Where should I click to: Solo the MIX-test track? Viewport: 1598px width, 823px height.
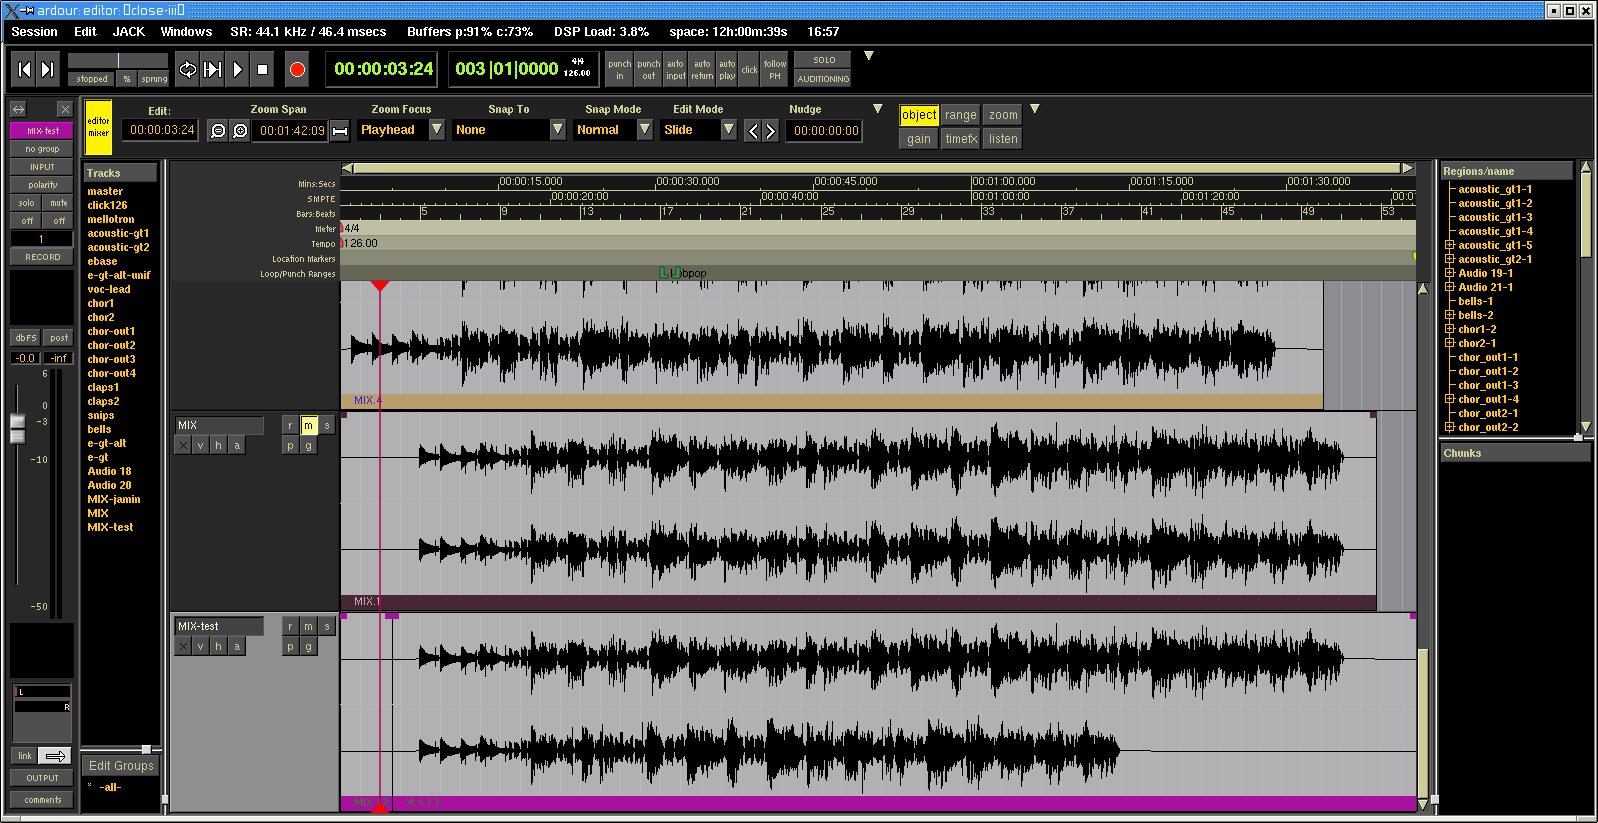(x=326, y=626)
